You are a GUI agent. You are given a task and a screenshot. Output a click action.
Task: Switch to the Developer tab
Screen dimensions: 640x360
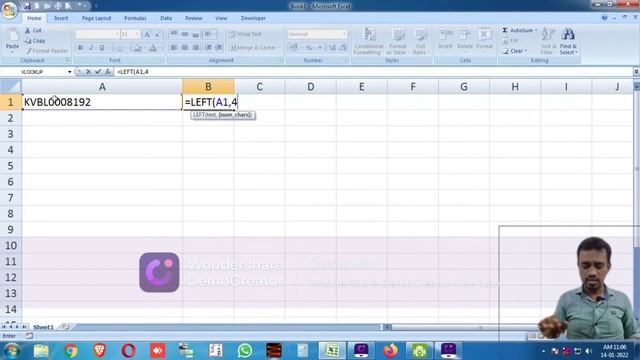[253, 18]
